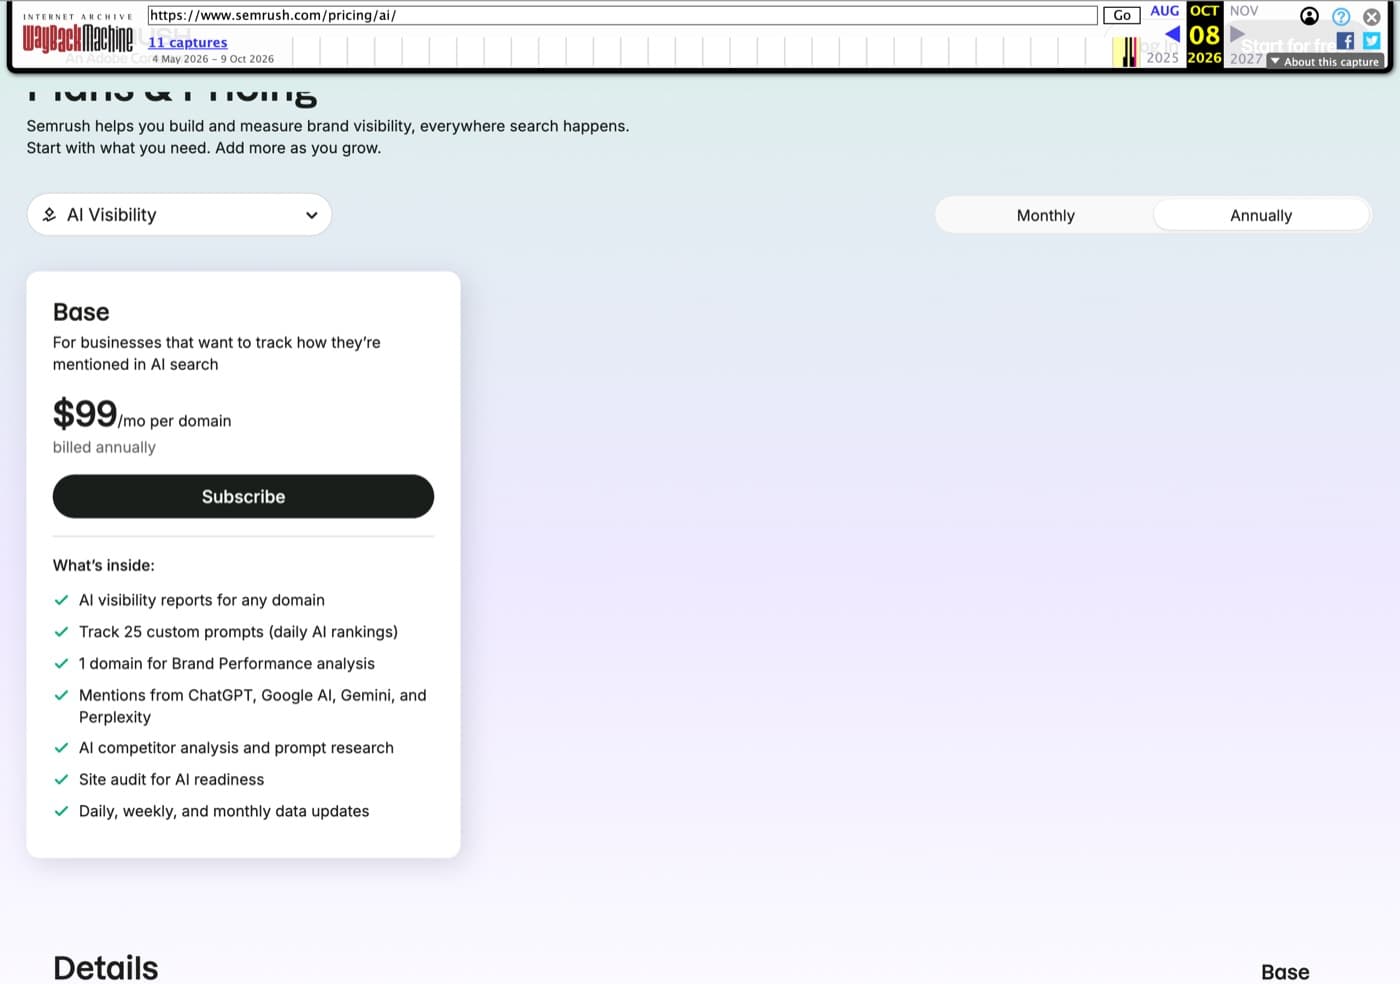1400x984 pixels.
Task: Switch billing to Monthly
Action: [1045, 215]
